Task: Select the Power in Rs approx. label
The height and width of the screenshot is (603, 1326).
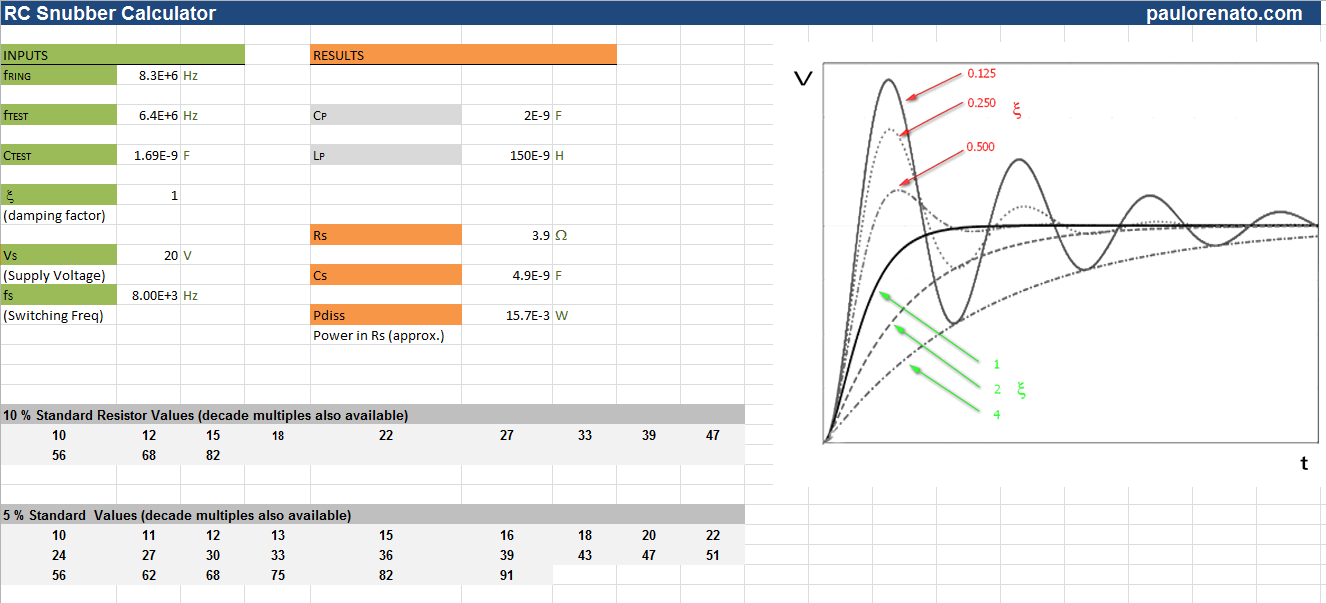Action: tap(386, 335)
